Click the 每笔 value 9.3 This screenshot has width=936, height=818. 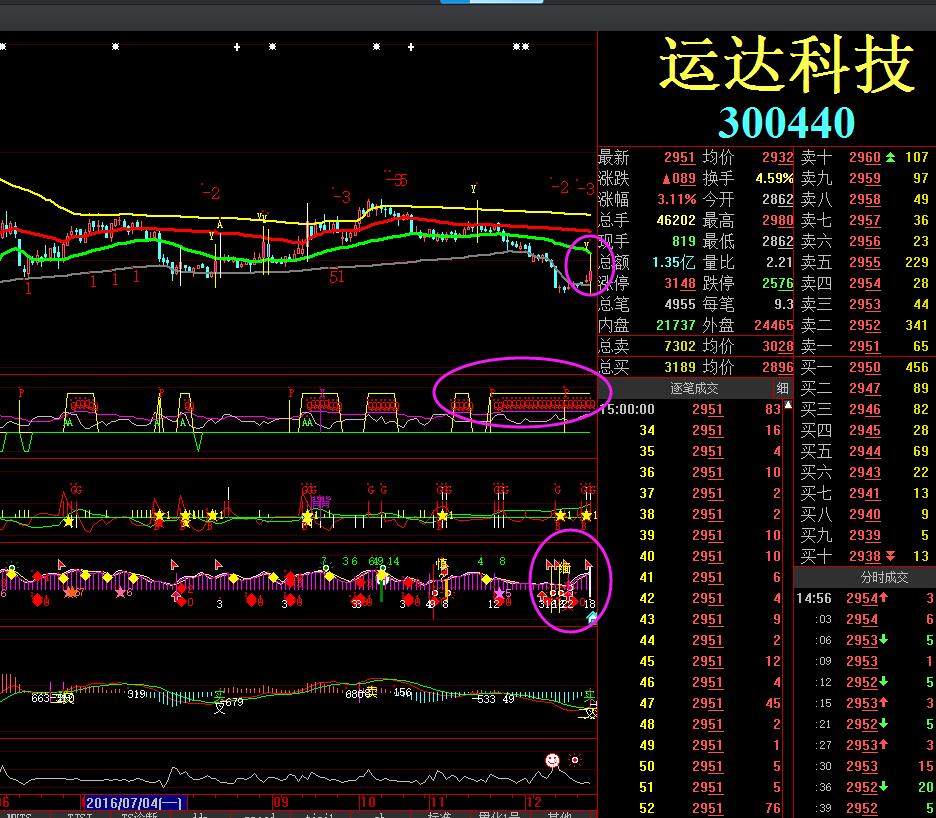click(784, 305)
